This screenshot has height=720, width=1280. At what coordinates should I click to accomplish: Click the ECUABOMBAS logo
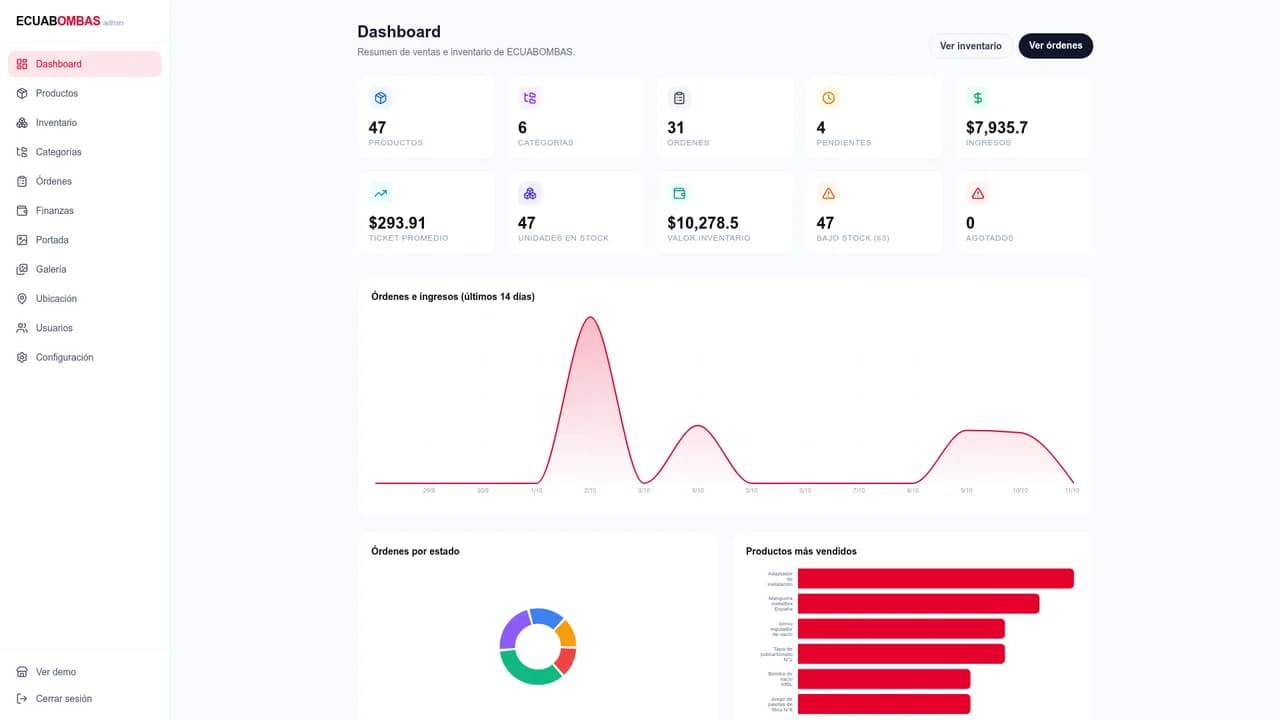(58, 21)
